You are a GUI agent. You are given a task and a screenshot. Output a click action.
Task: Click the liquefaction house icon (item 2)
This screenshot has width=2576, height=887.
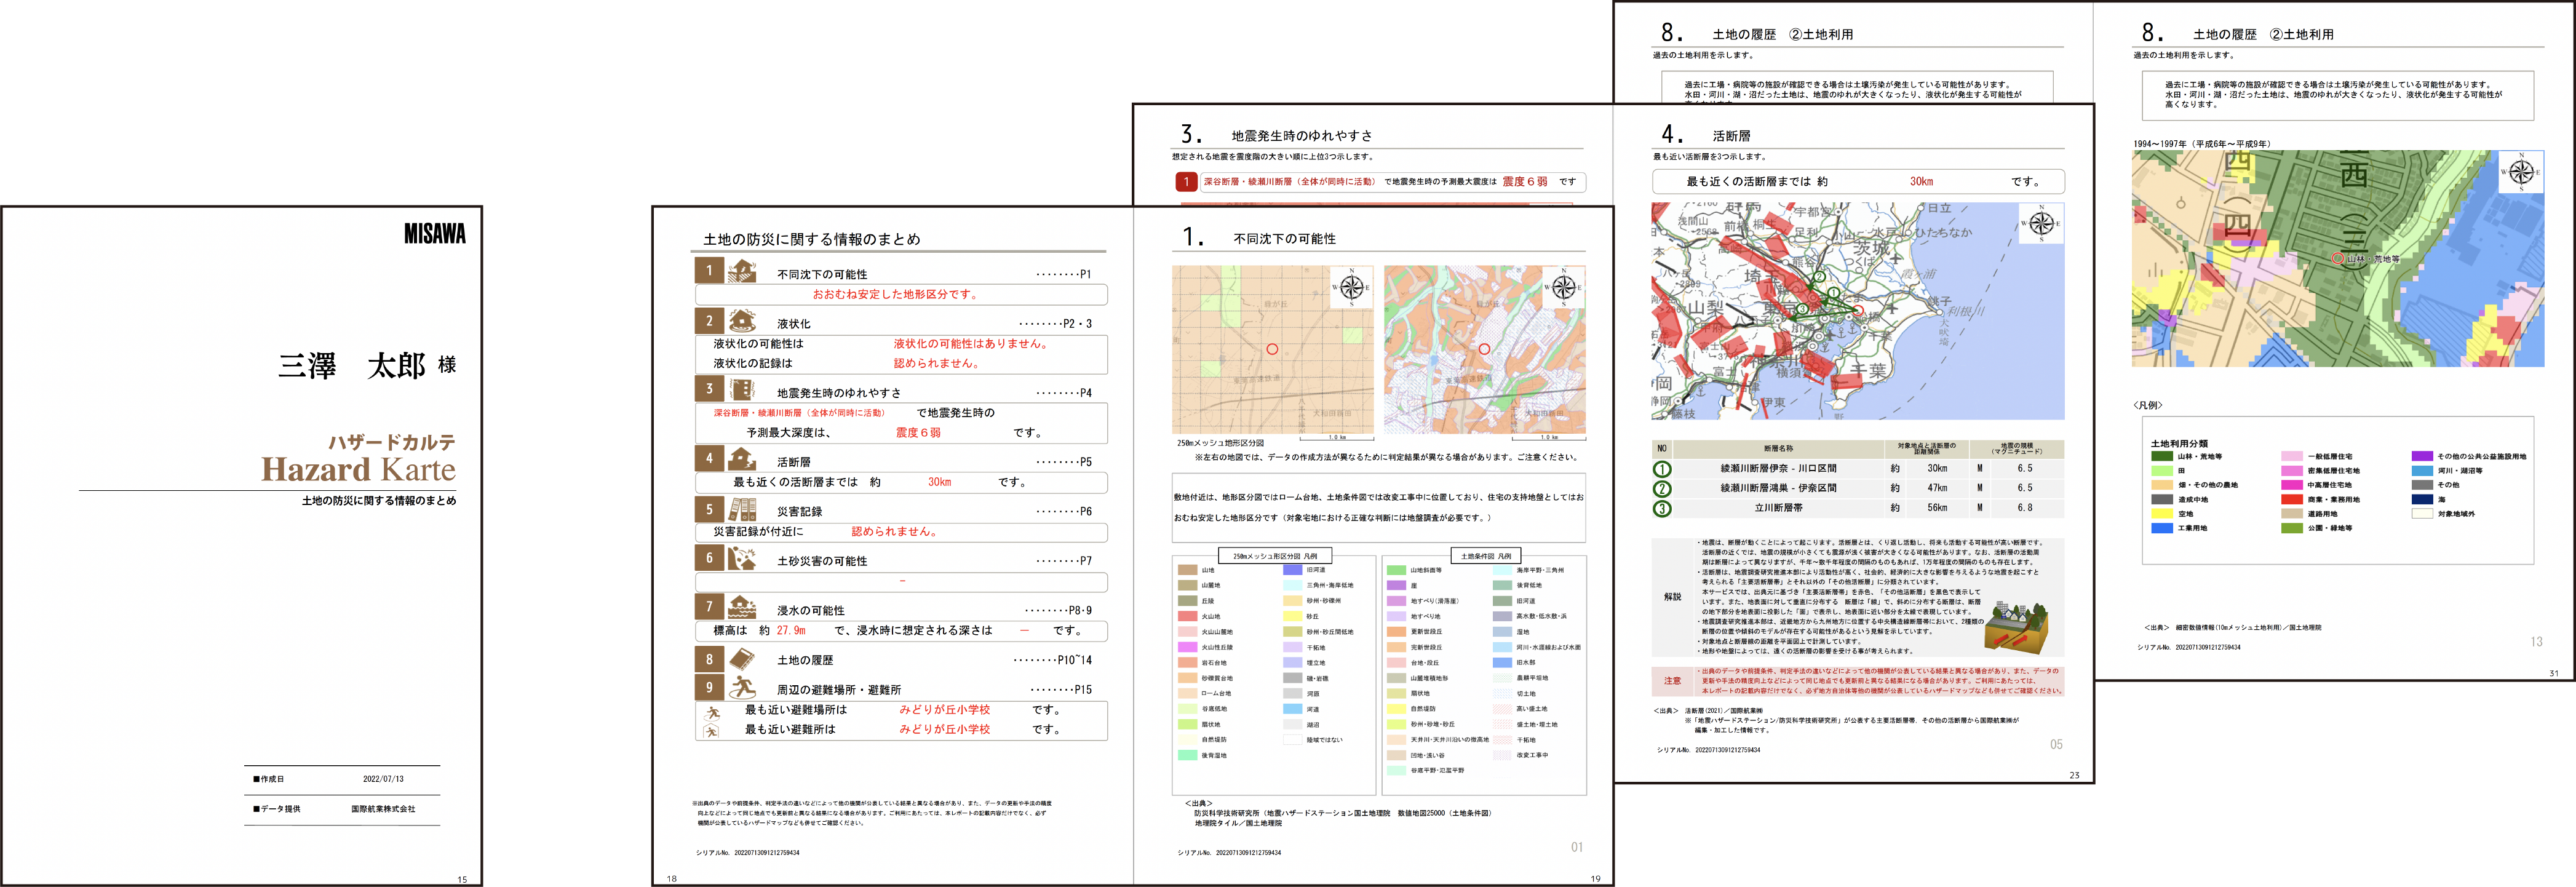(742, 320)
